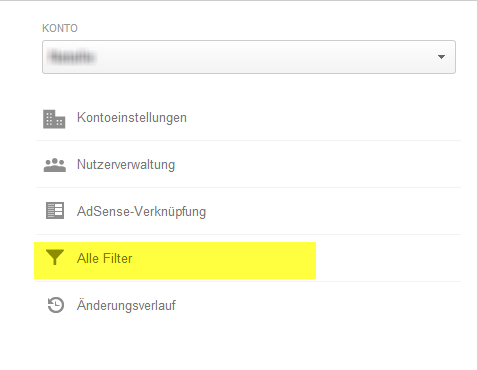This screenshot has height=370, width=477.
Task: Click the KONTO heading label
Action: pyautogui.click(x=60, y=28)
